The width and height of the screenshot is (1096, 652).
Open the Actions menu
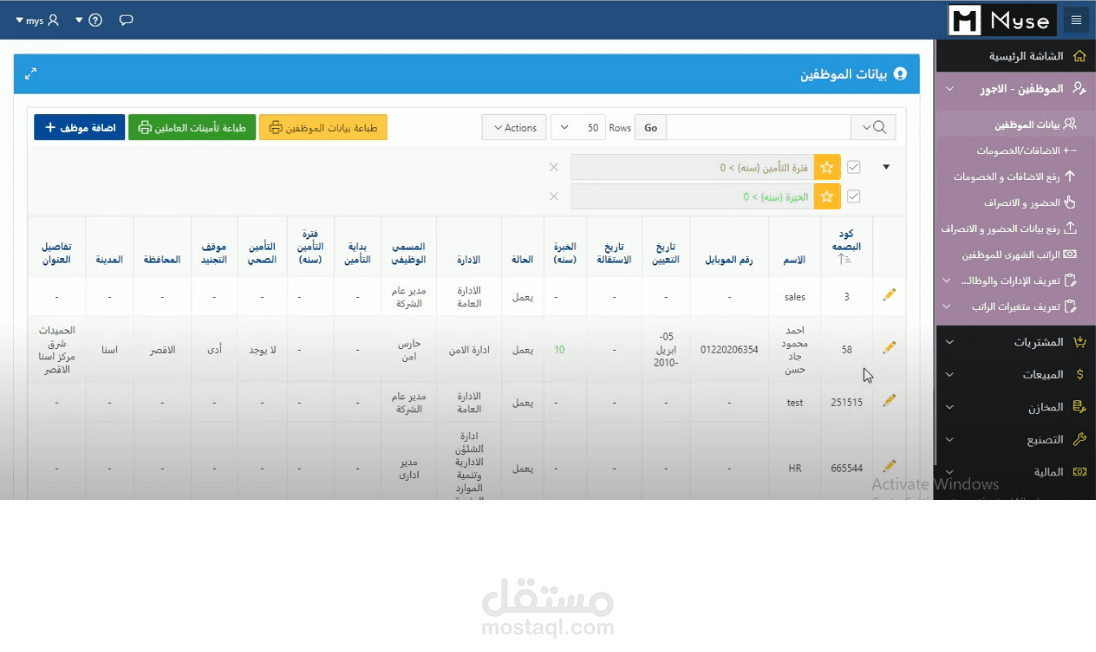(514, 127)
